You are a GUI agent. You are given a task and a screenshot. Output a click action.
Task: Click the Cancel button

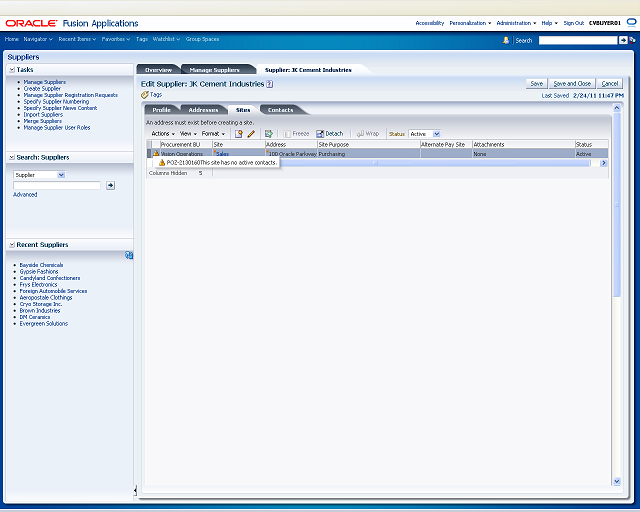pyautogui.click(x=609, y=84)
